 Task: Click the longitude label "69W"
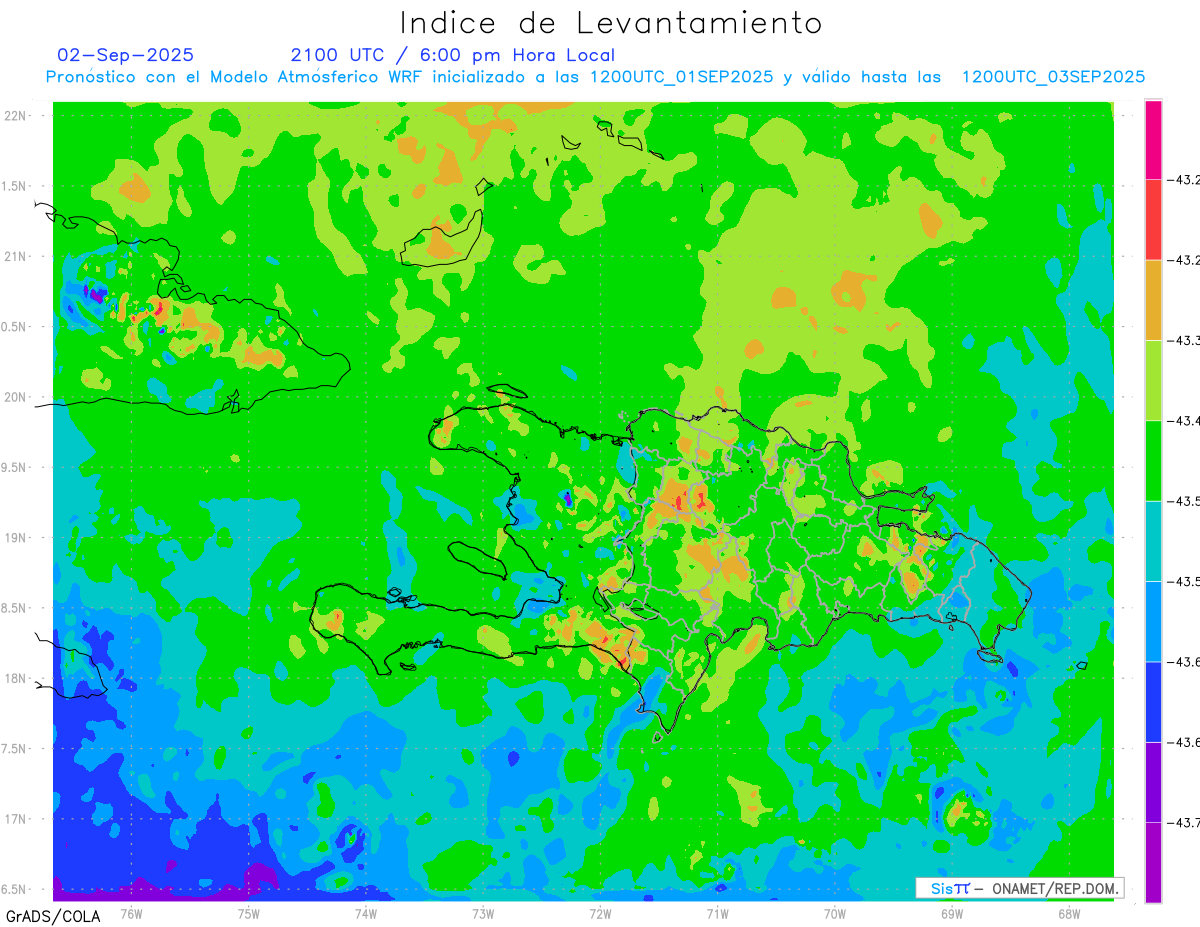click(x=952, y=912)
